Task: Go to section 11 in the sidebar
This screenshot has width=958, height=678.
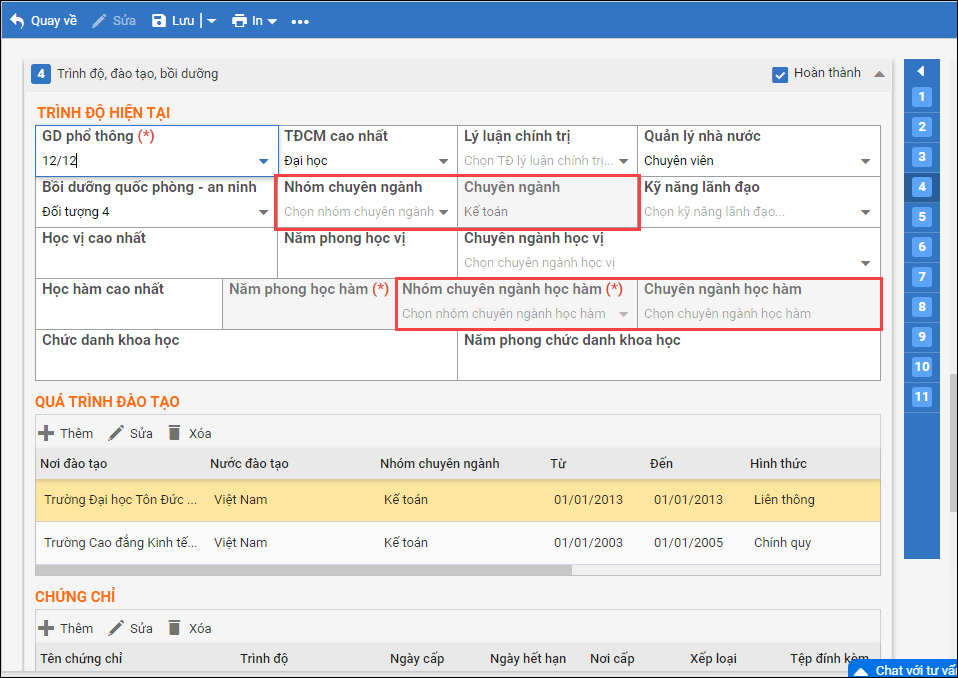Action: pos(922,397)
